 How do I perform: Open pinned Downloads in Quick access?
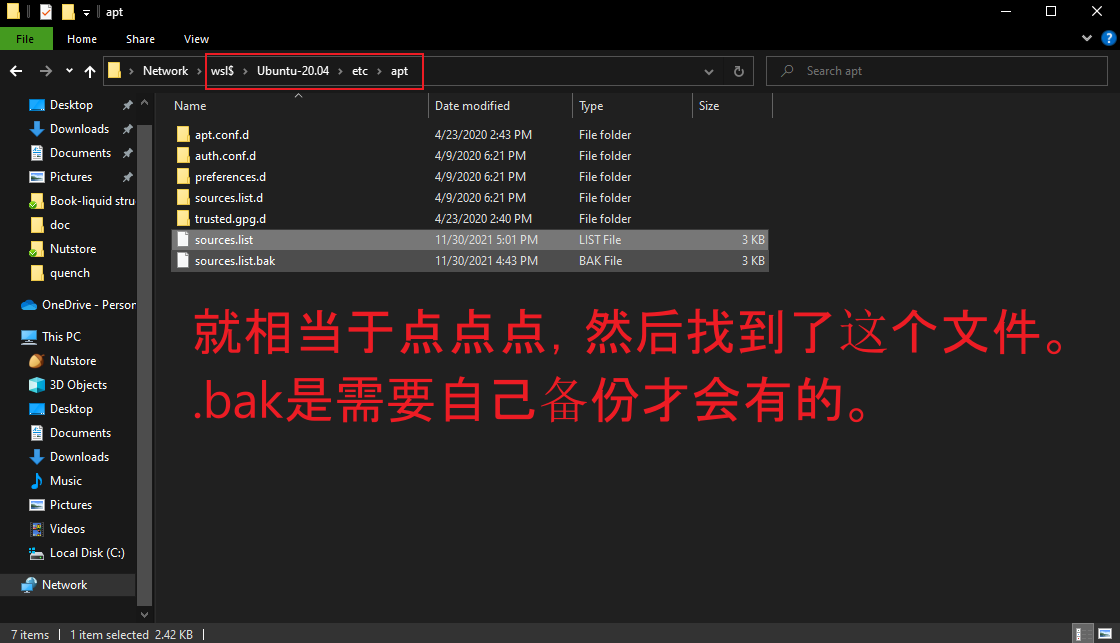pyautogui.click(x=79, y=129)
